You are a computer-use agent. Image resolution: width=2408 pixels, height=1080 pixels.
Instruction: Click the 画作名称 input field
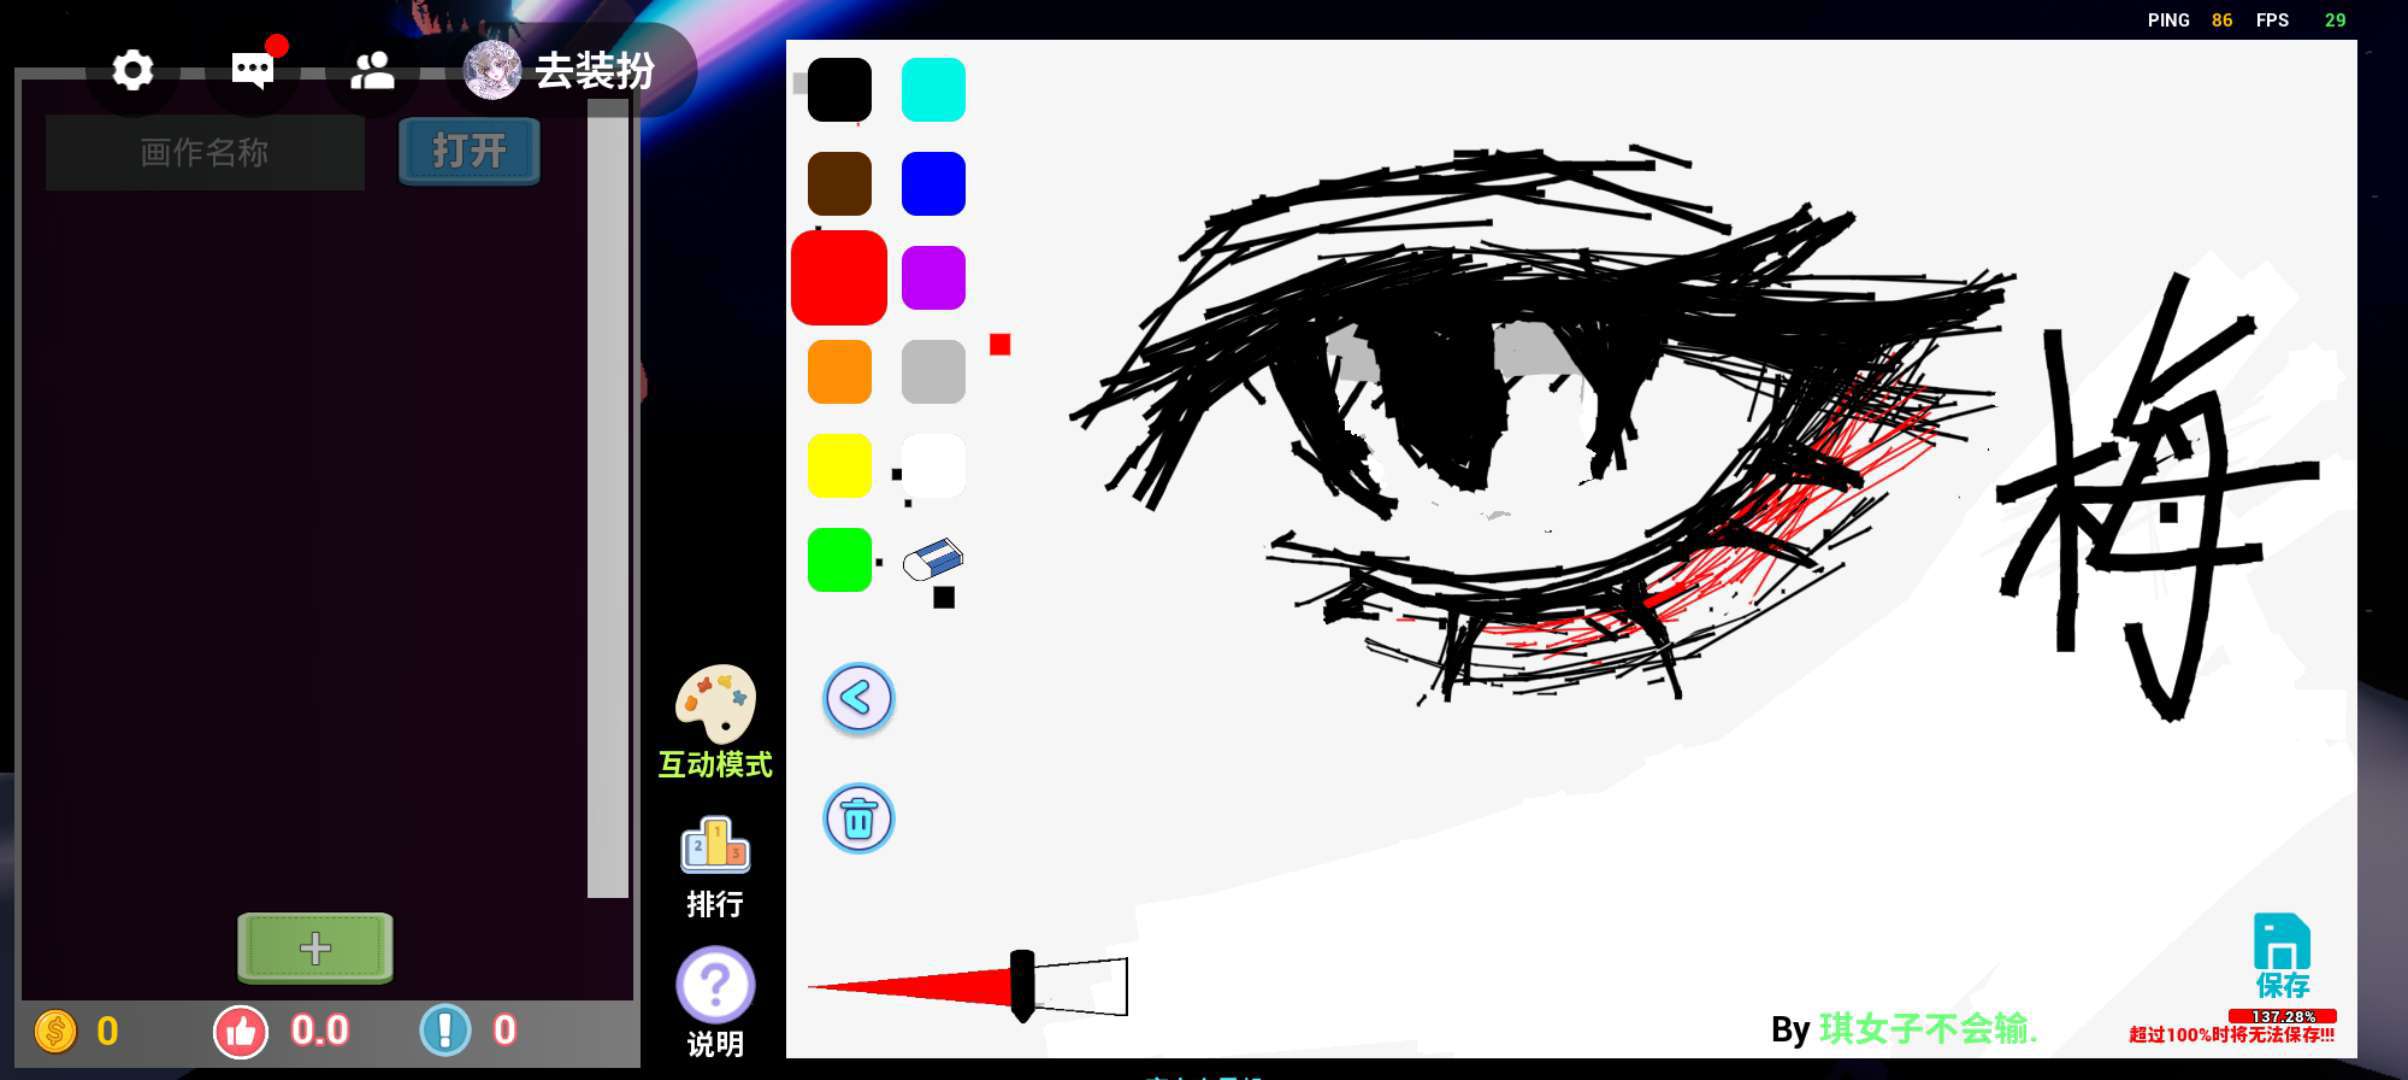coord(205,152)
